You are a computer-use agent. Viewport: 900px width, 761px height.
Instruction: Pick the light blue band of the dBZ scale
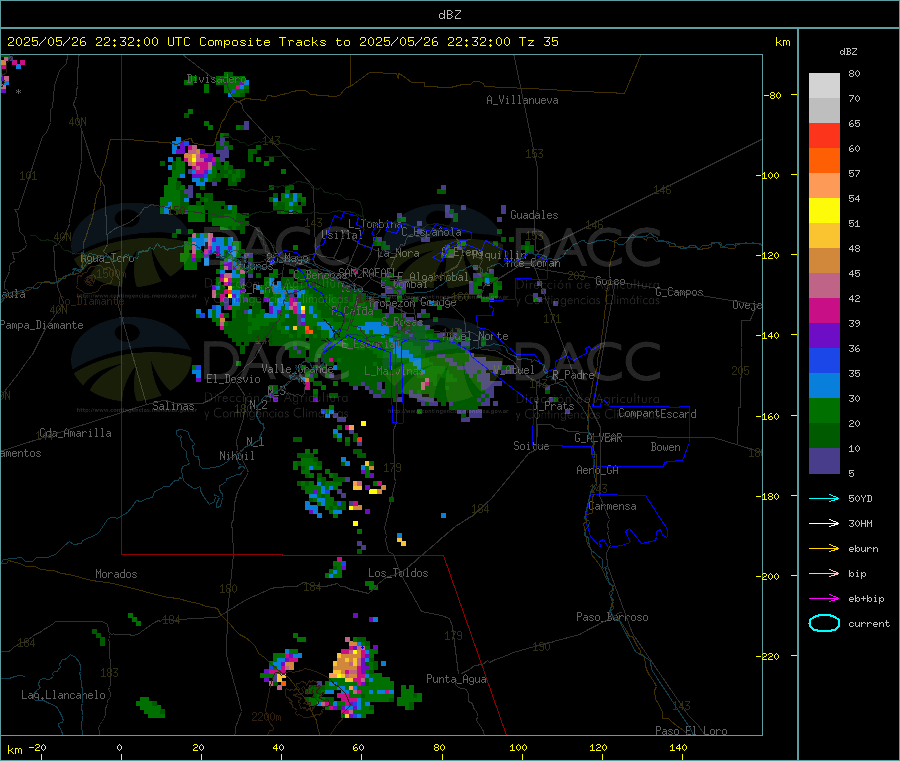[824, 386]
